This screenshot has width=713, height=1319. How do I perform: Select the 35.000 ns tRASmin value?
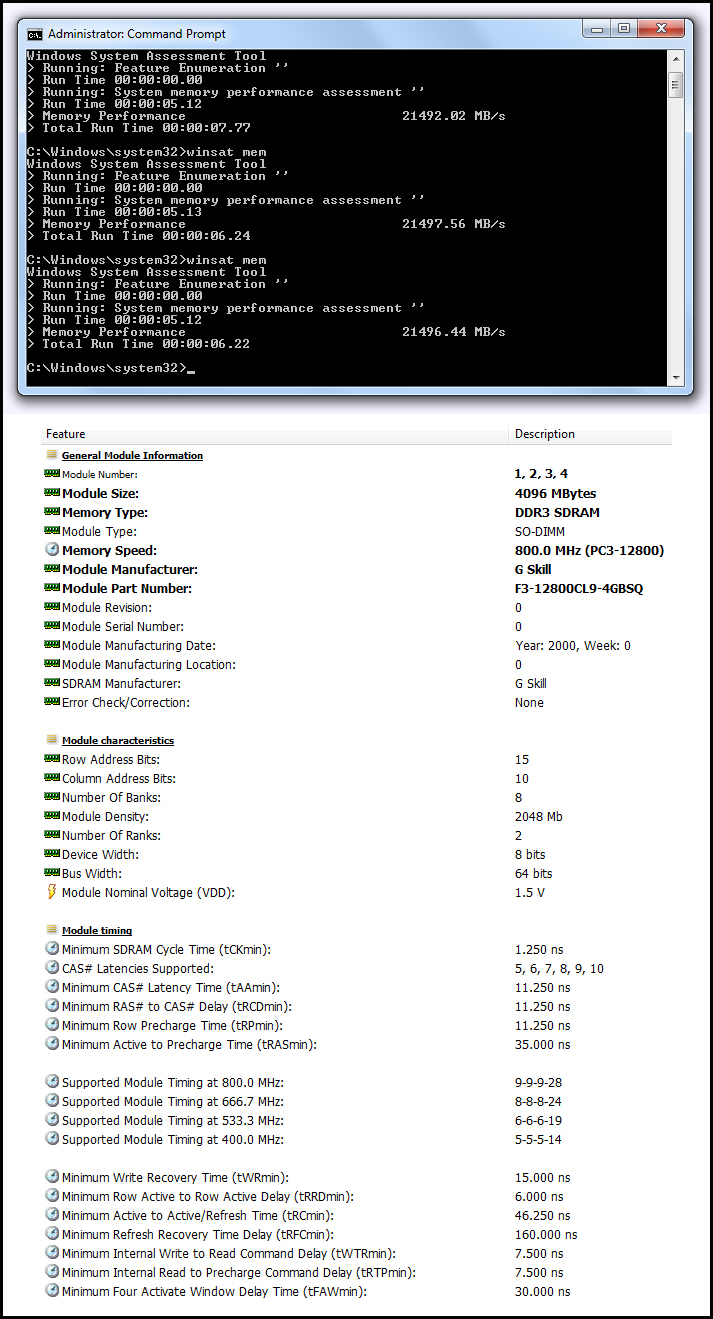pyautogui.click(x=543, y=1044)
